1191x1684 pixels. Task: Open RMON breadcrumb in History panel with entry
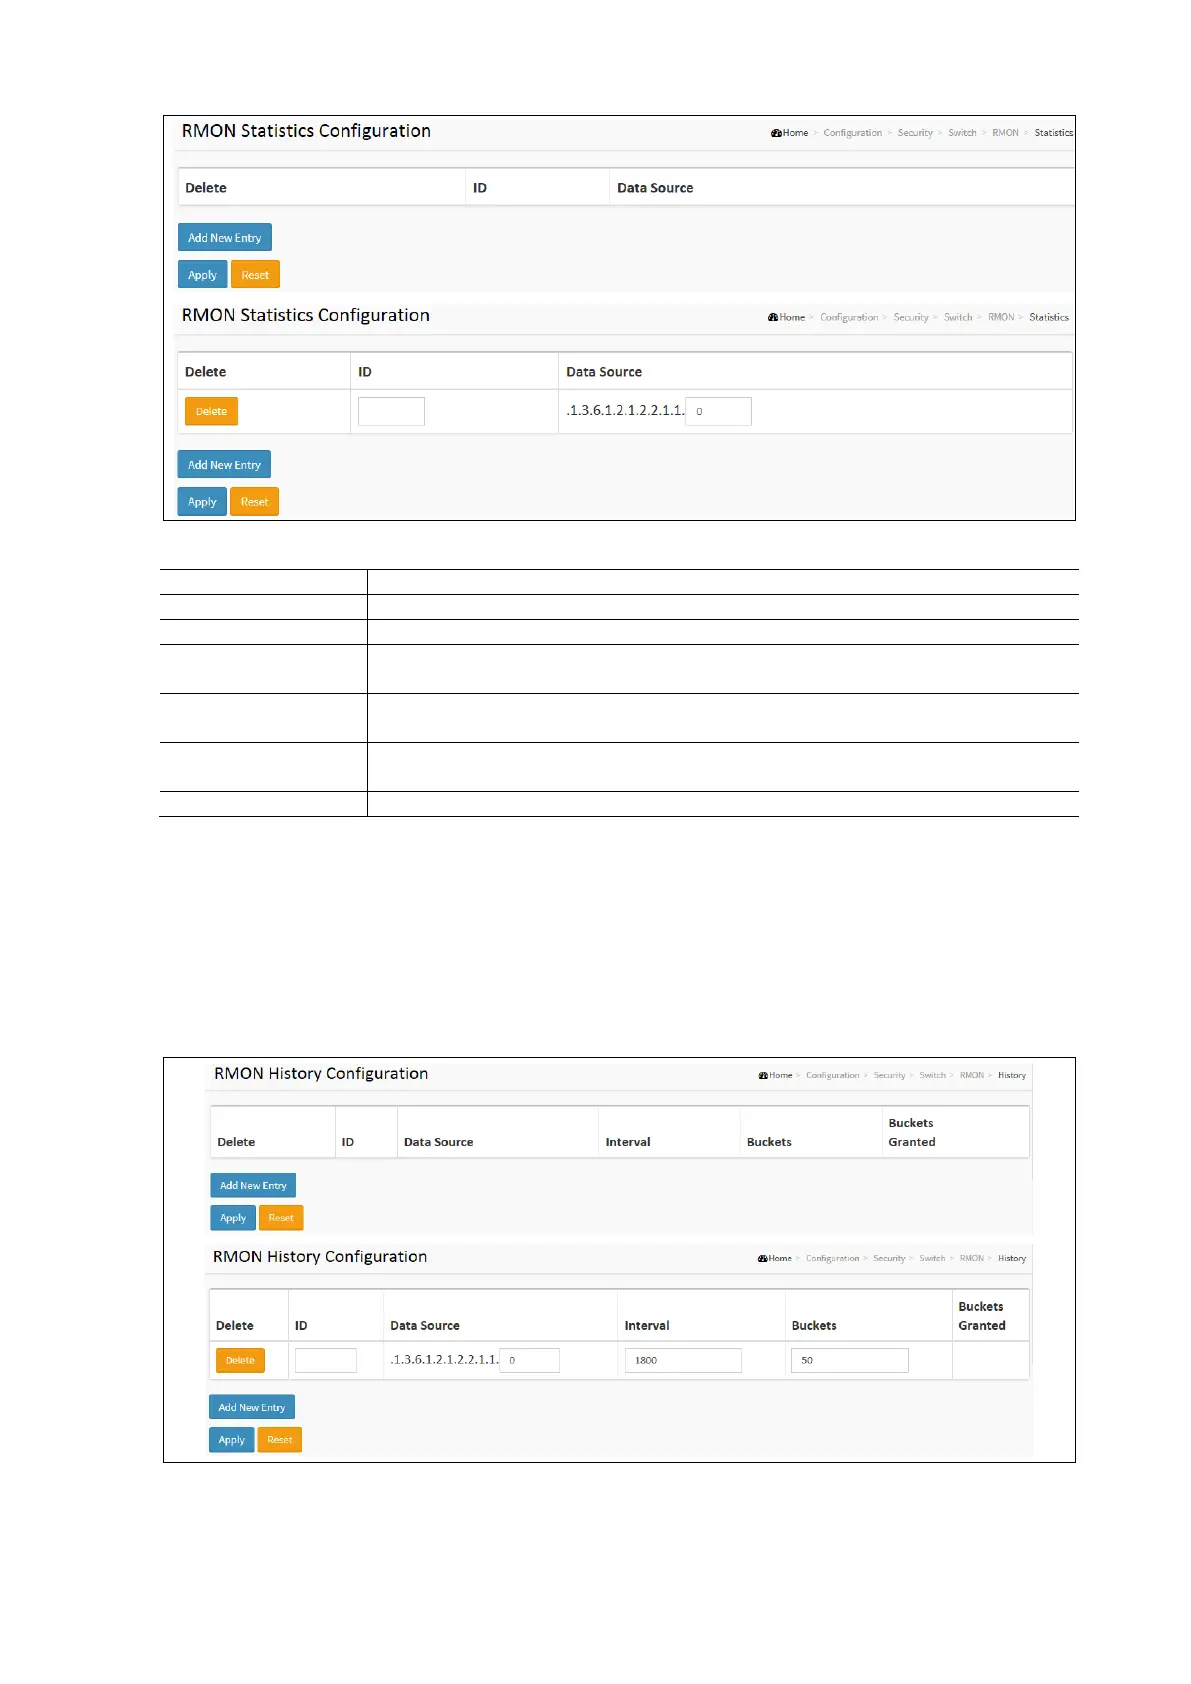tap(972, 1259)
